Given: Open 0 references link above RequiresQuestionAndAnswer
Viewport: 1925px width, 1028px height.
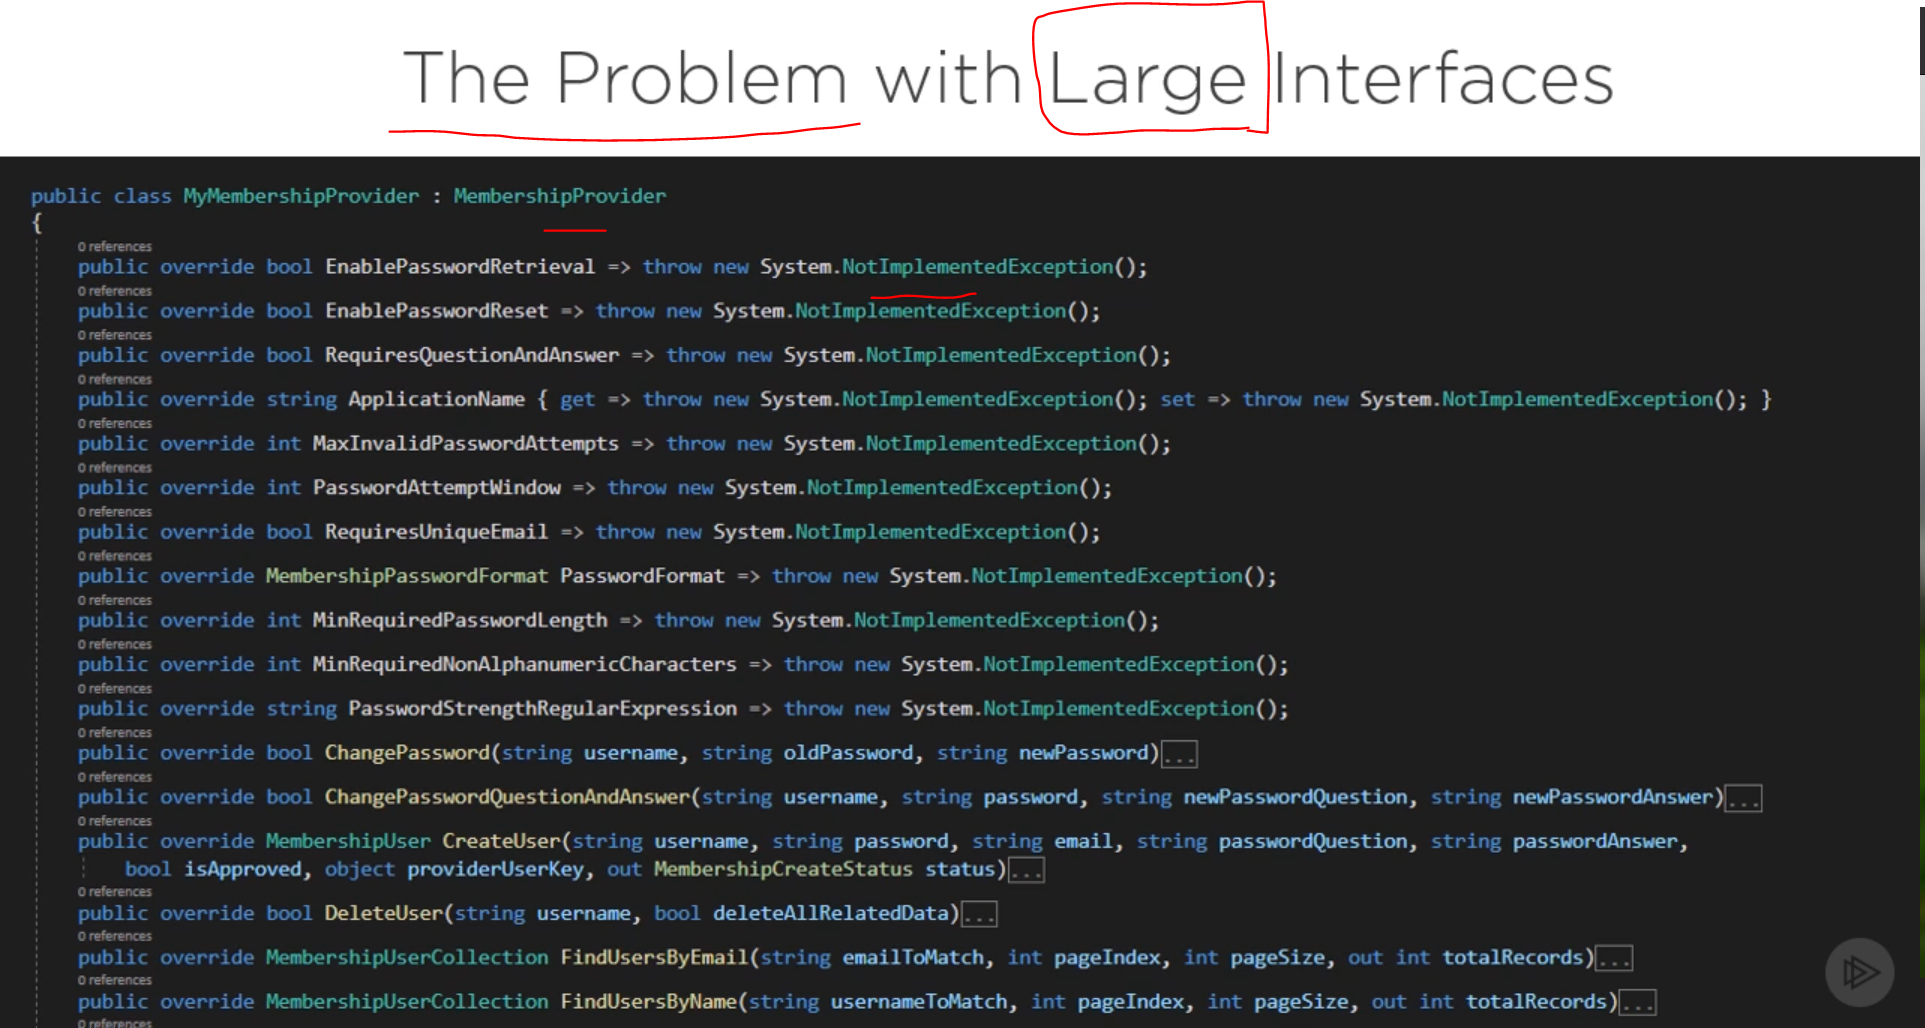Looking at the screenshot, I should pos(115,335).
